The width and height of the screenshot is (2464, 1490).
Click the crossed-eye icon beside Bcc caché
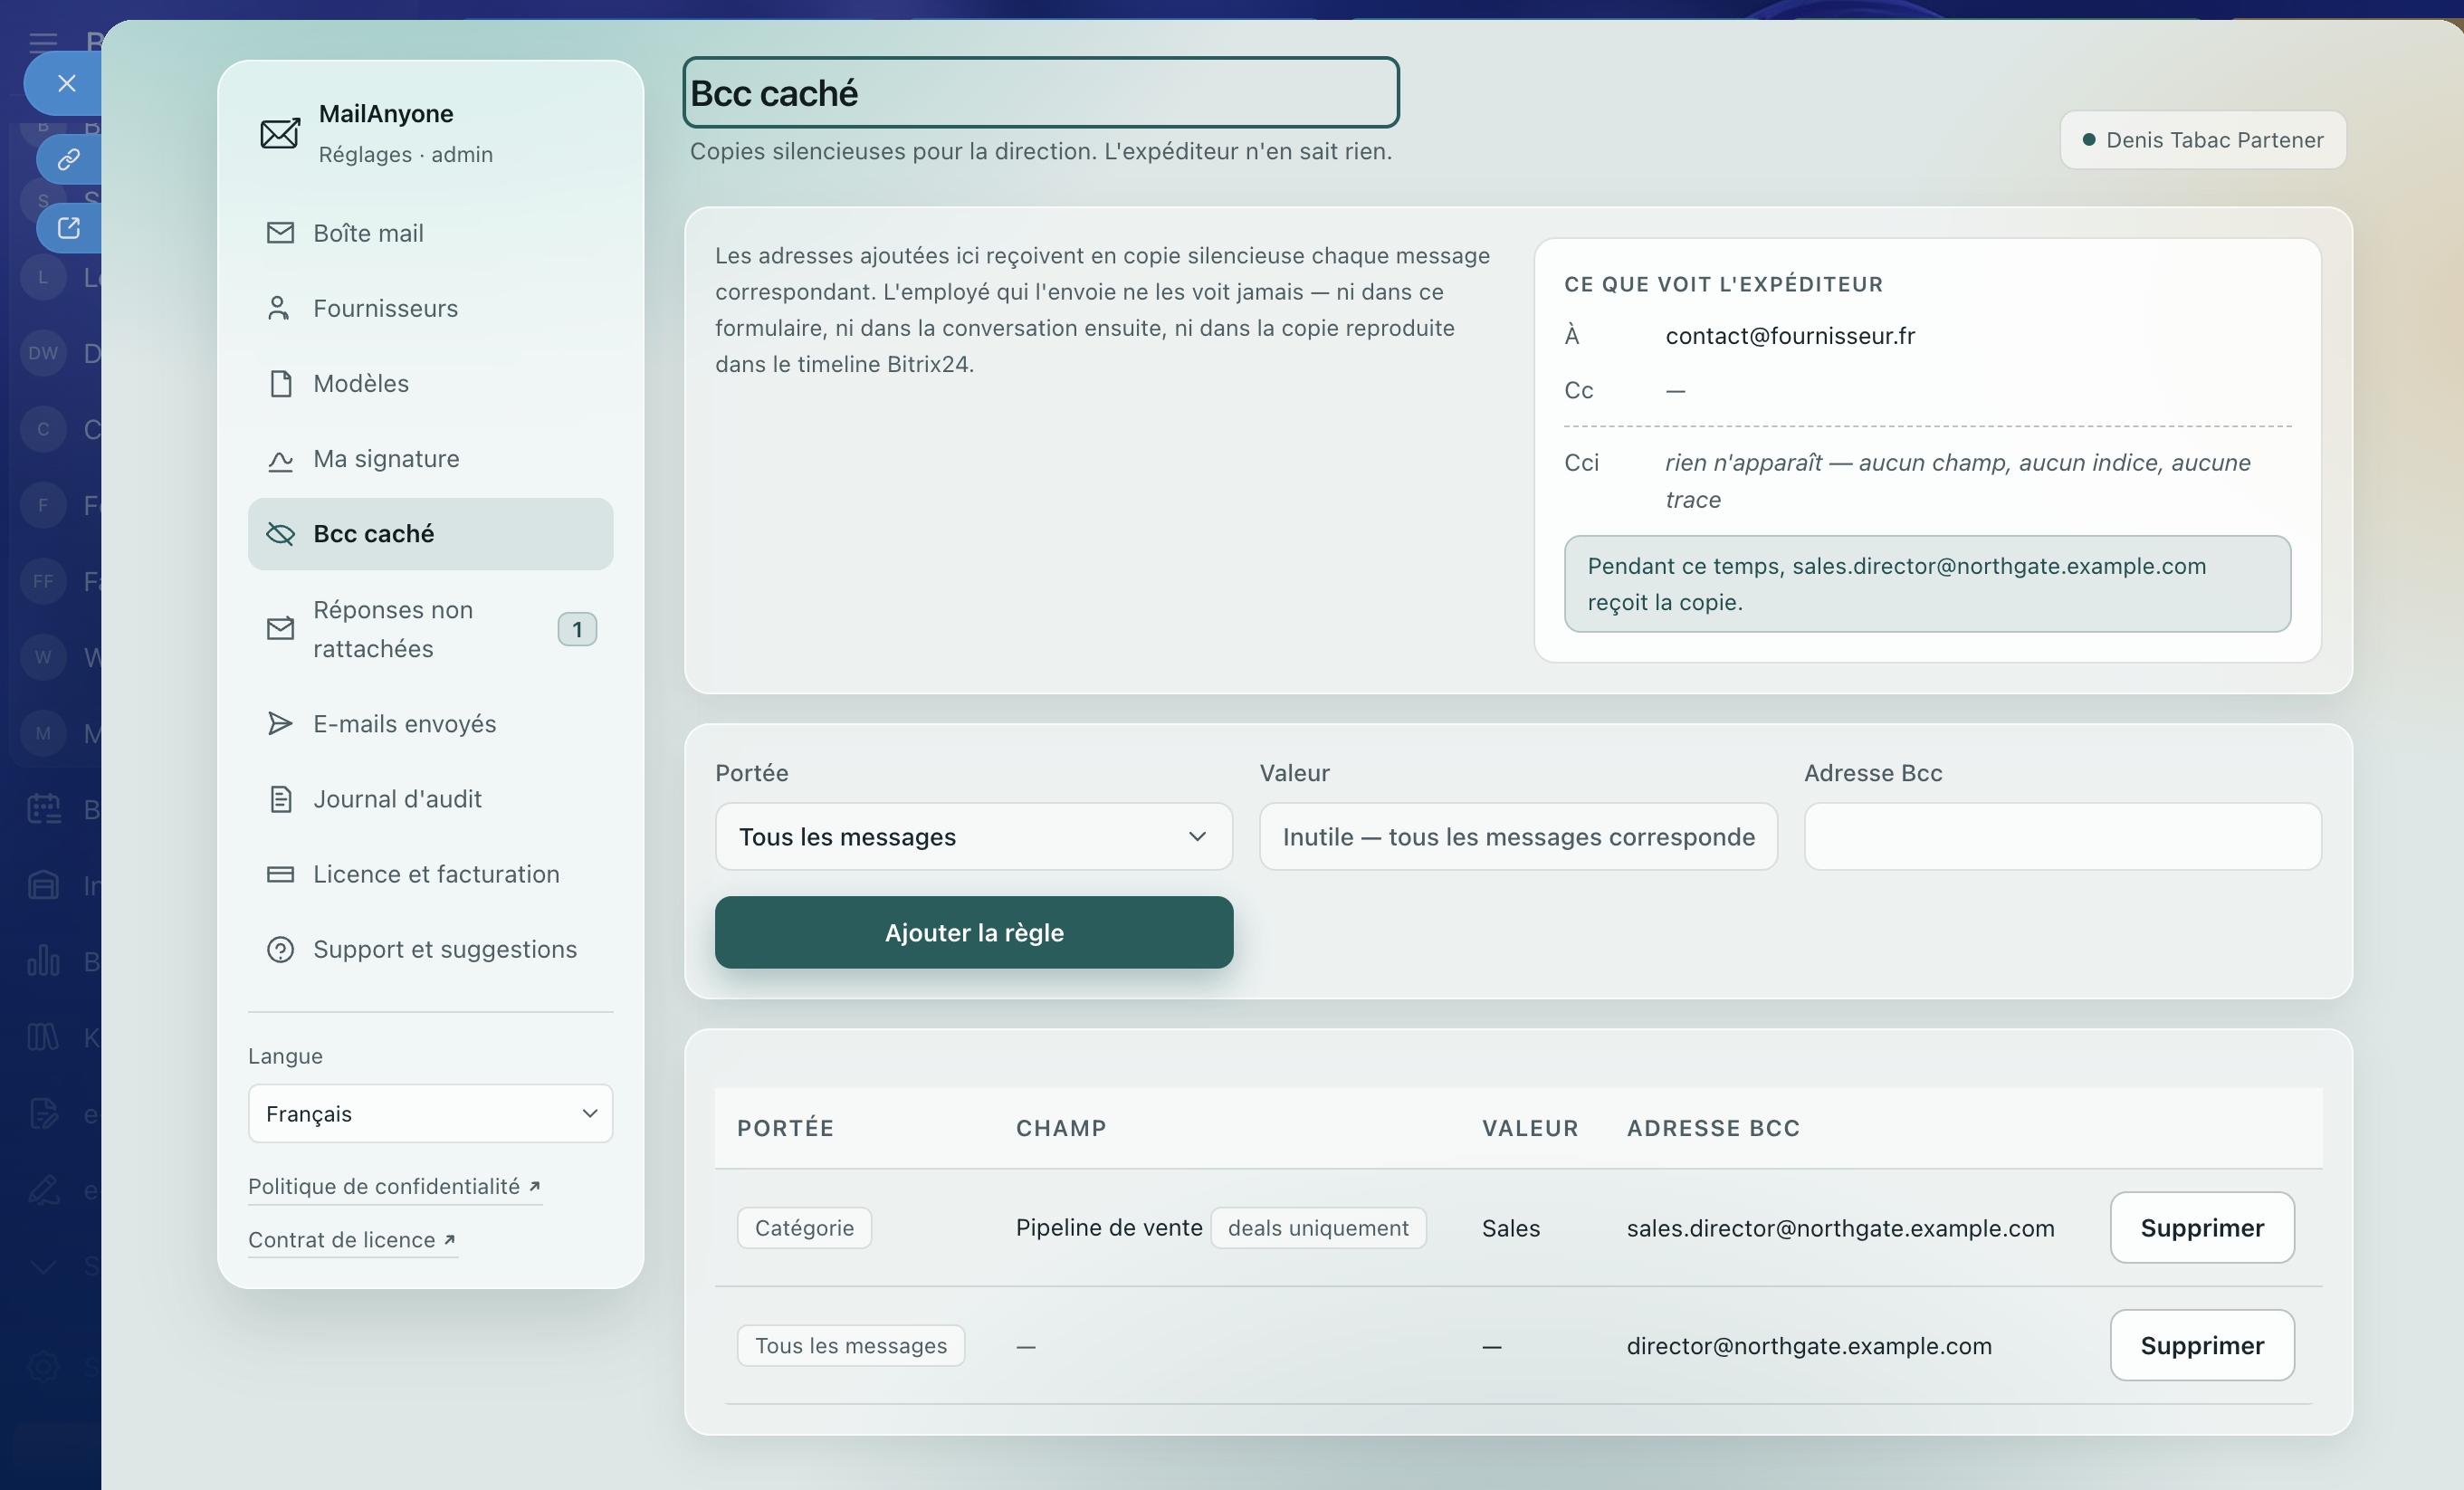click(x=280, y=534)
